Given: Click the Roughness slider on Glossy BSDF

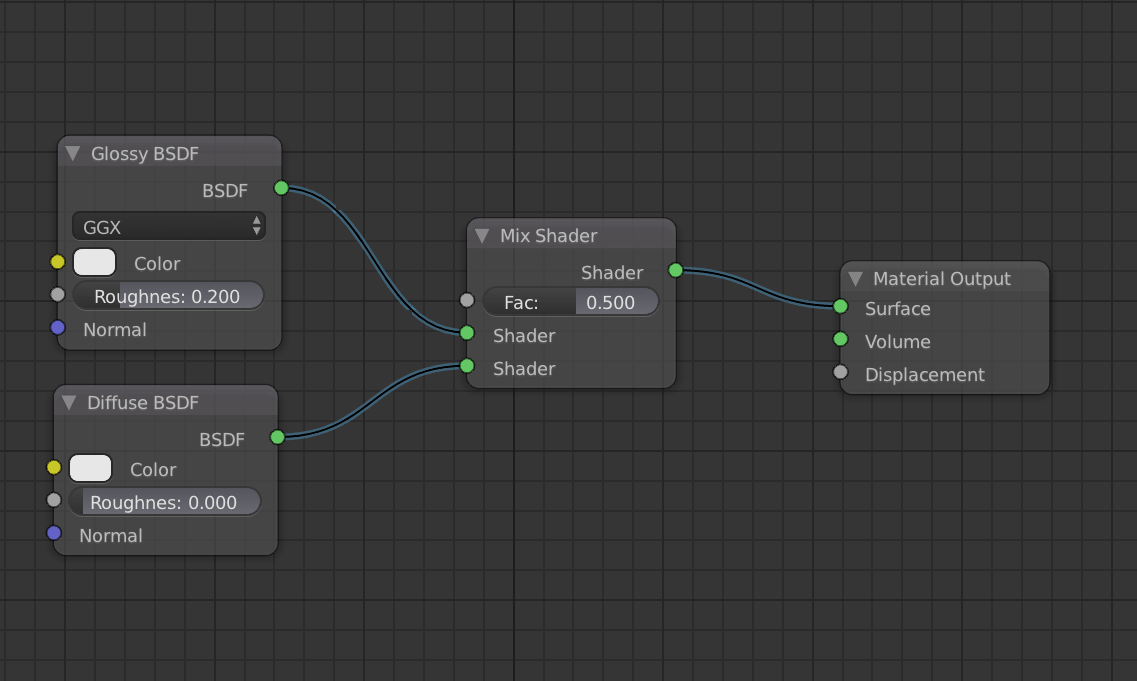Looking at the screenshot, I should coord(168,295).
